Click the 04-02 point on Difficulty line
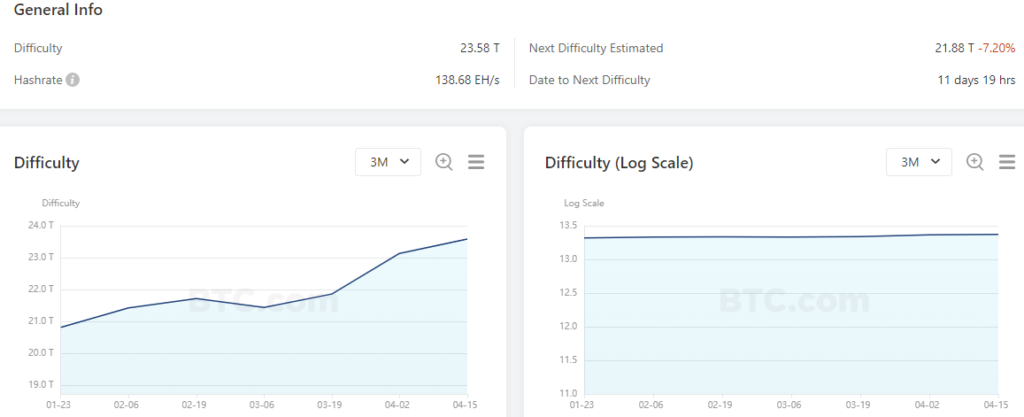This screenshot has height=417, width=1024. pos(398,254)
